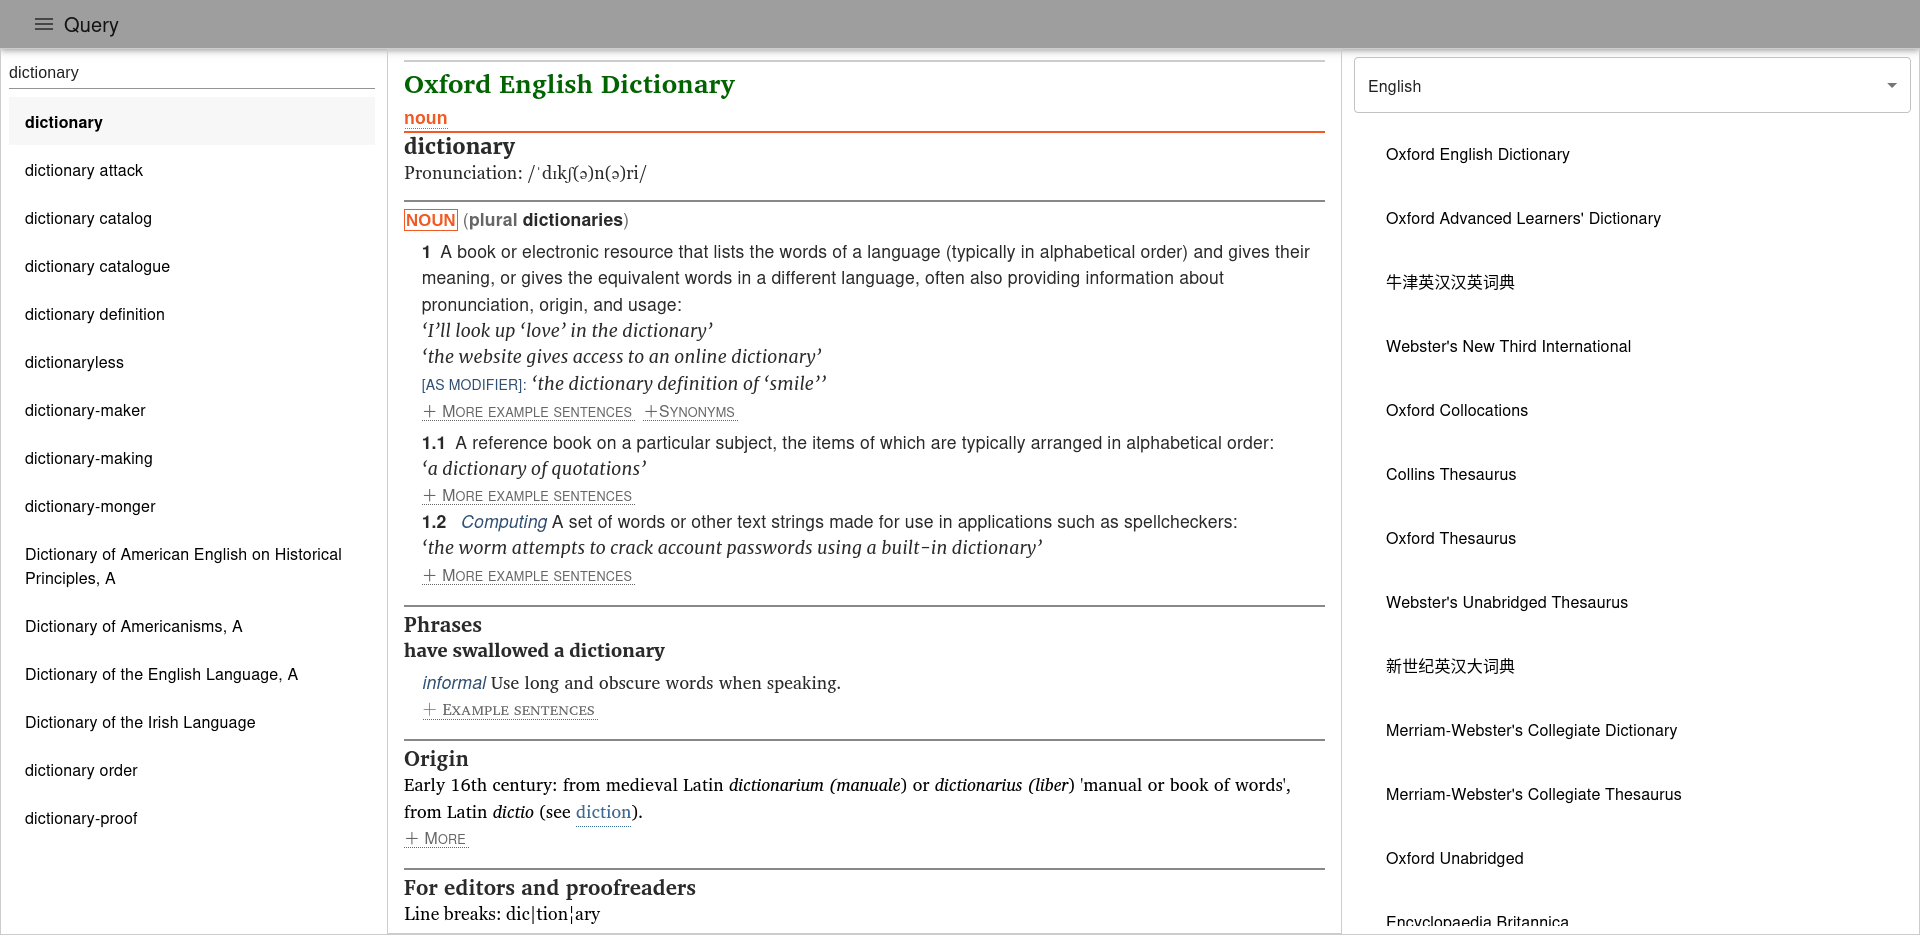Click the search field containing 'dictionary'
1920x935 pixels.
point(190,73)
